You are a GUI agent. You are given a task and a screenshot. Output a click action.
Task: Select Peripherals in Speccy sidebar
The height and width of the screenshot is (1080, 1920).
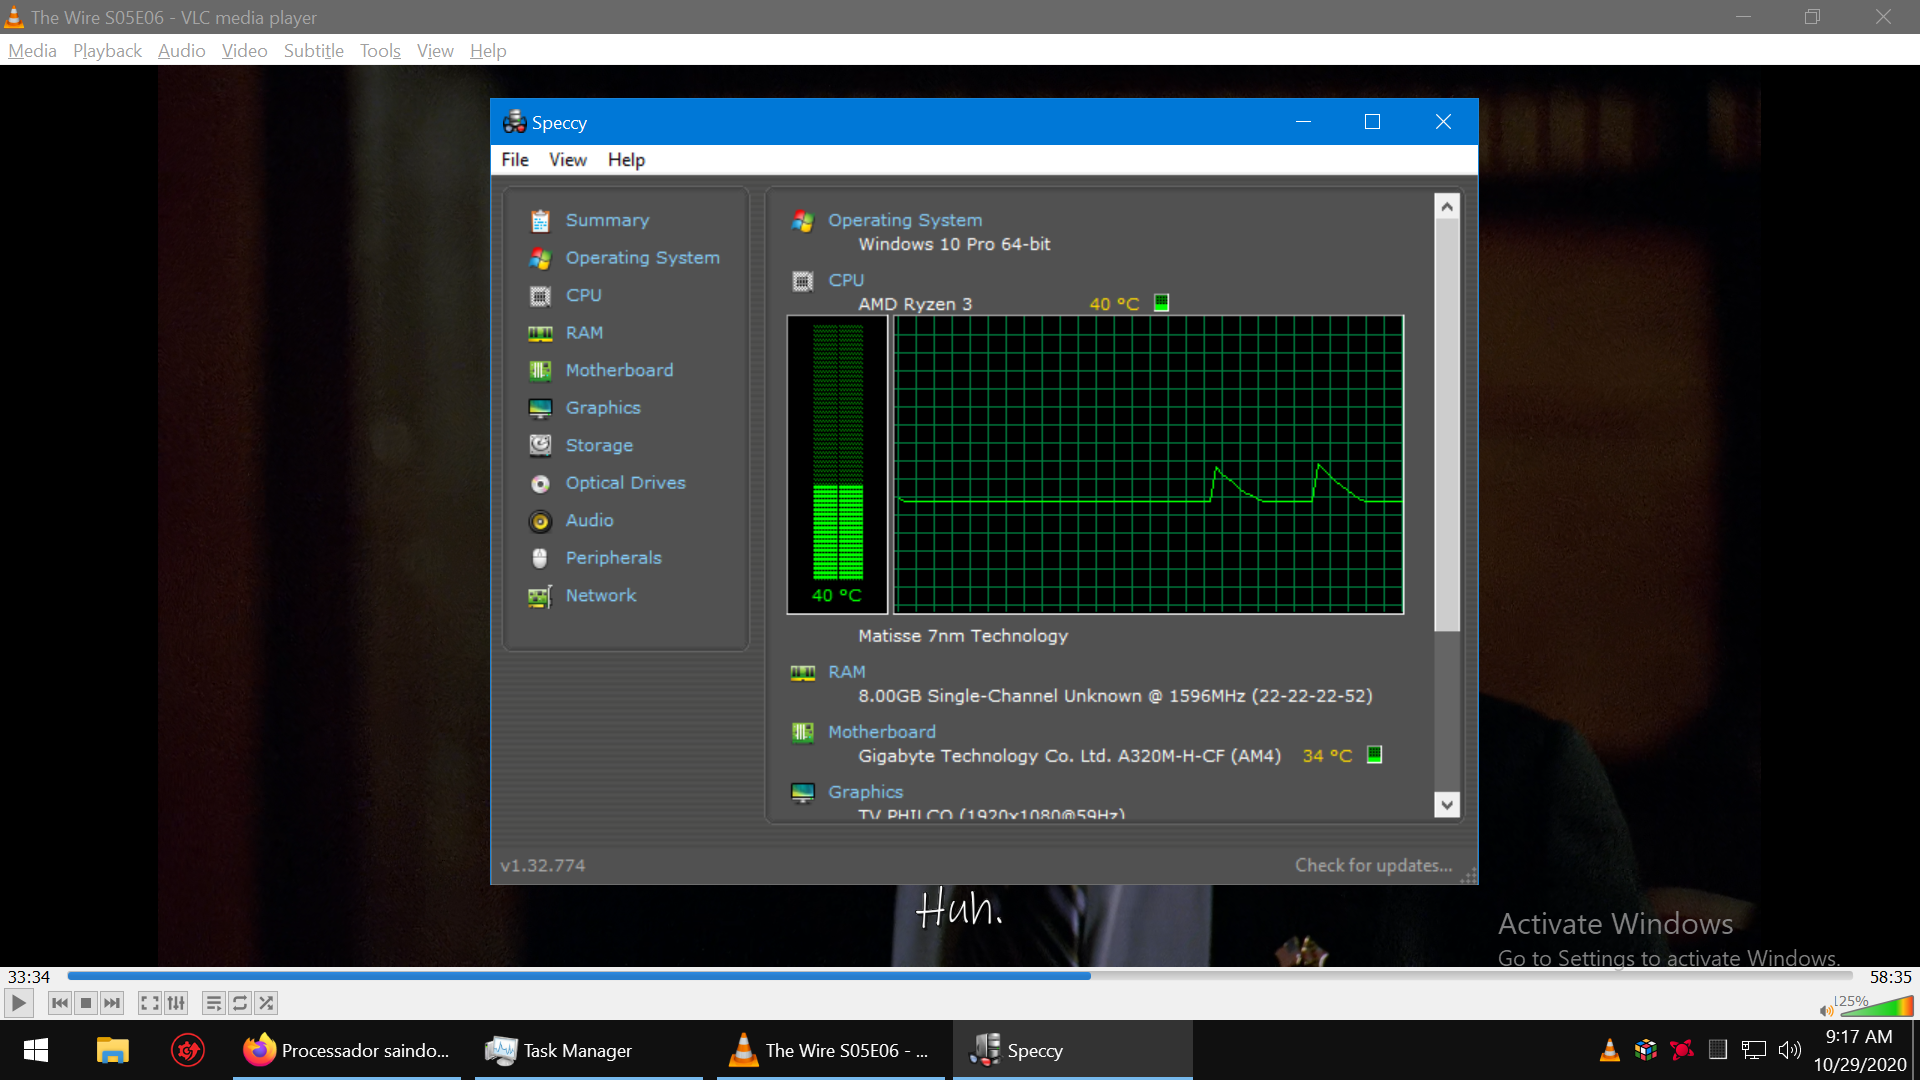coord(613,558)
